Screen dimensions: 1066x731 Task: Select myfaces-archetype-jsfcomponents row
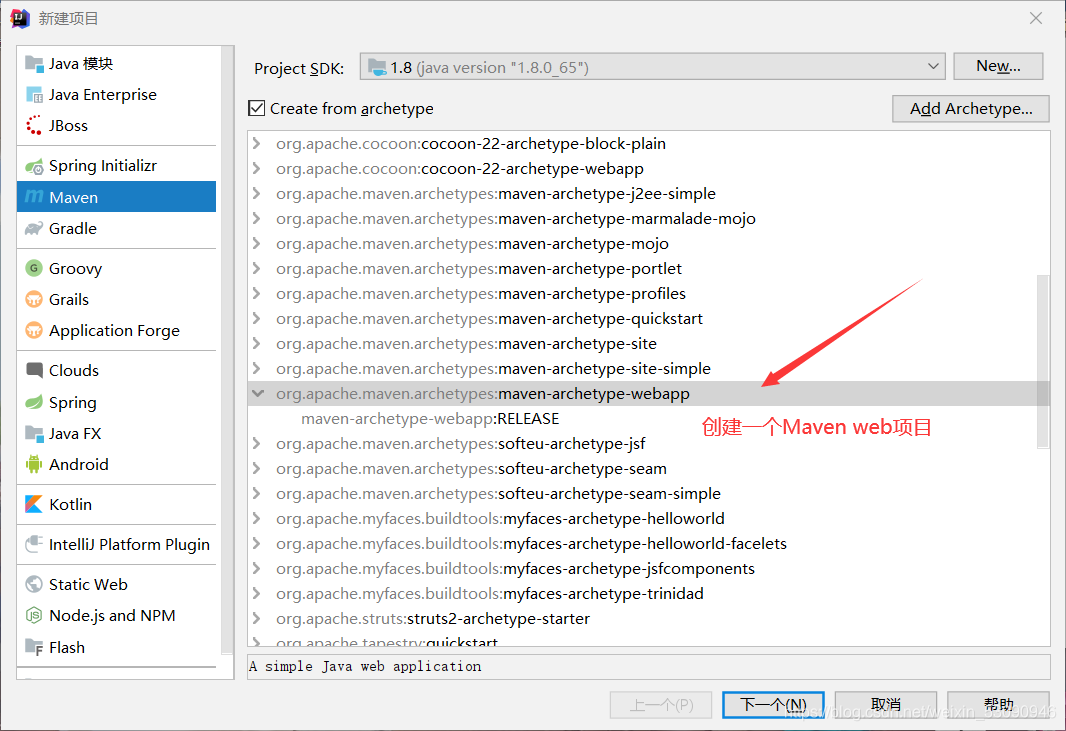pos(649,568)
